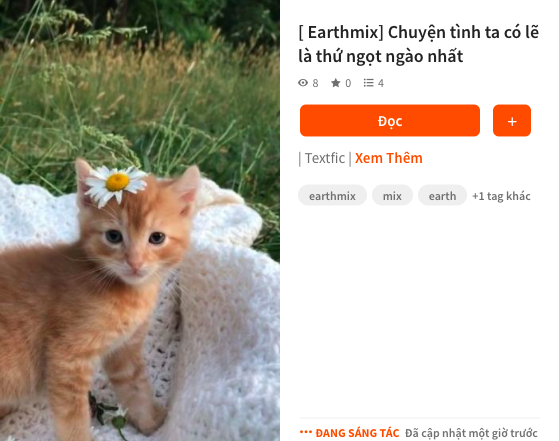559x441 pixels.
Task: Select the earth tag
Action: (442, 195)
